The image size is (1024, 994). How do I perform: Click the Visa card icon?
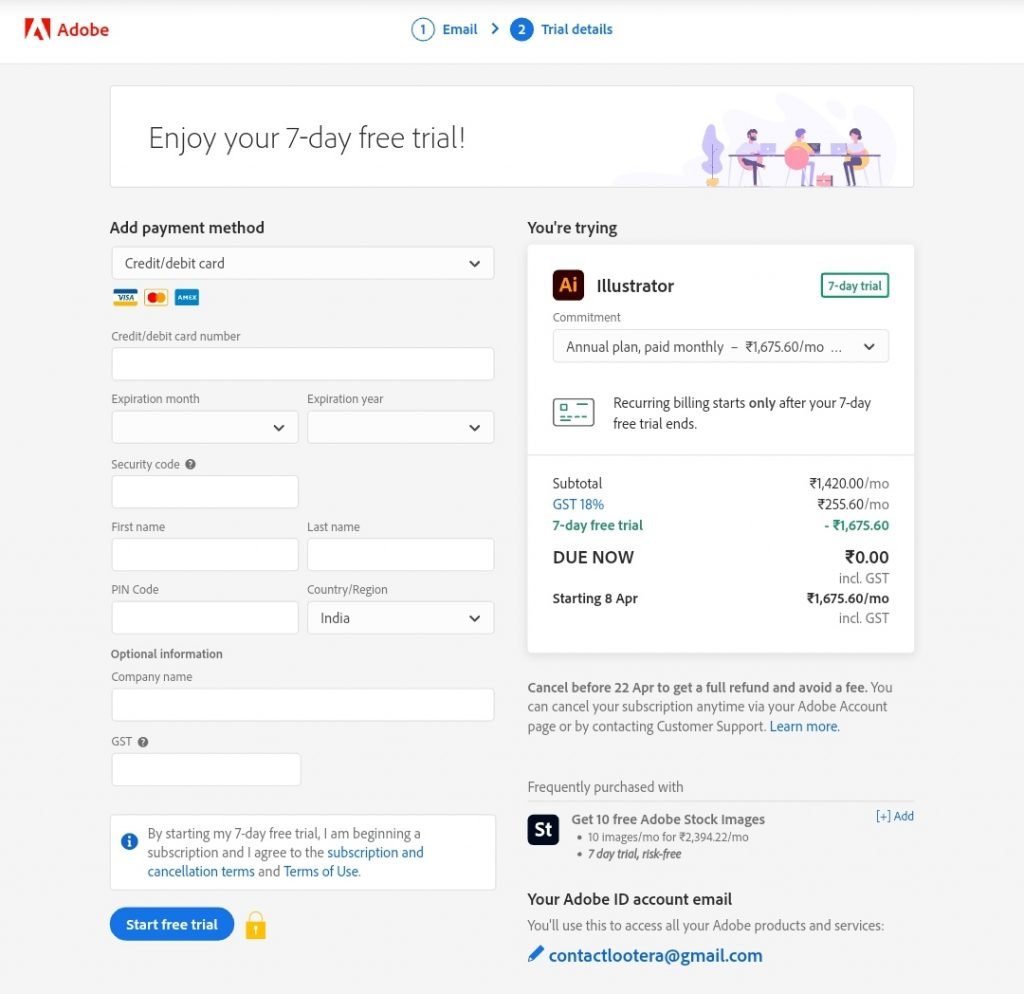(x=125, y=298)
